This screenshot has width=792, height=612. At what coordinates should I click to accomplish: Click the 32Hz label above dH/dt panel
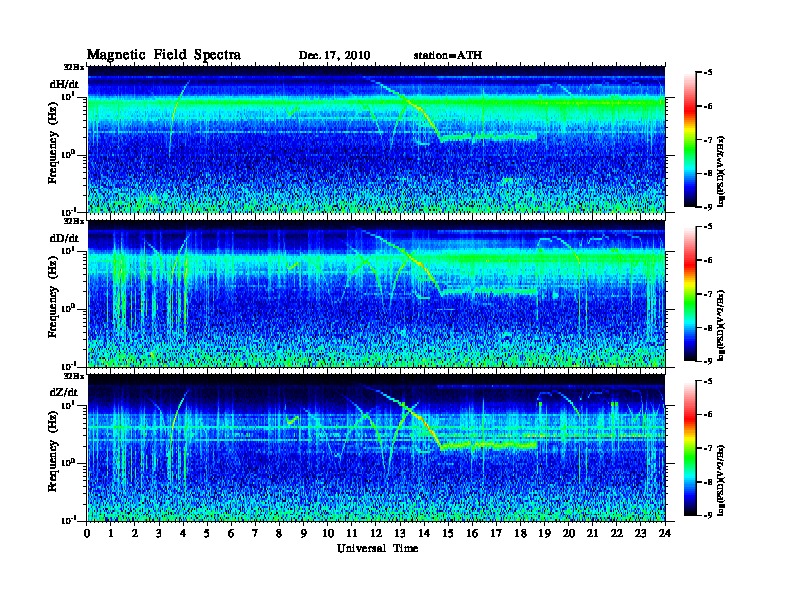(x=74, y=66)
